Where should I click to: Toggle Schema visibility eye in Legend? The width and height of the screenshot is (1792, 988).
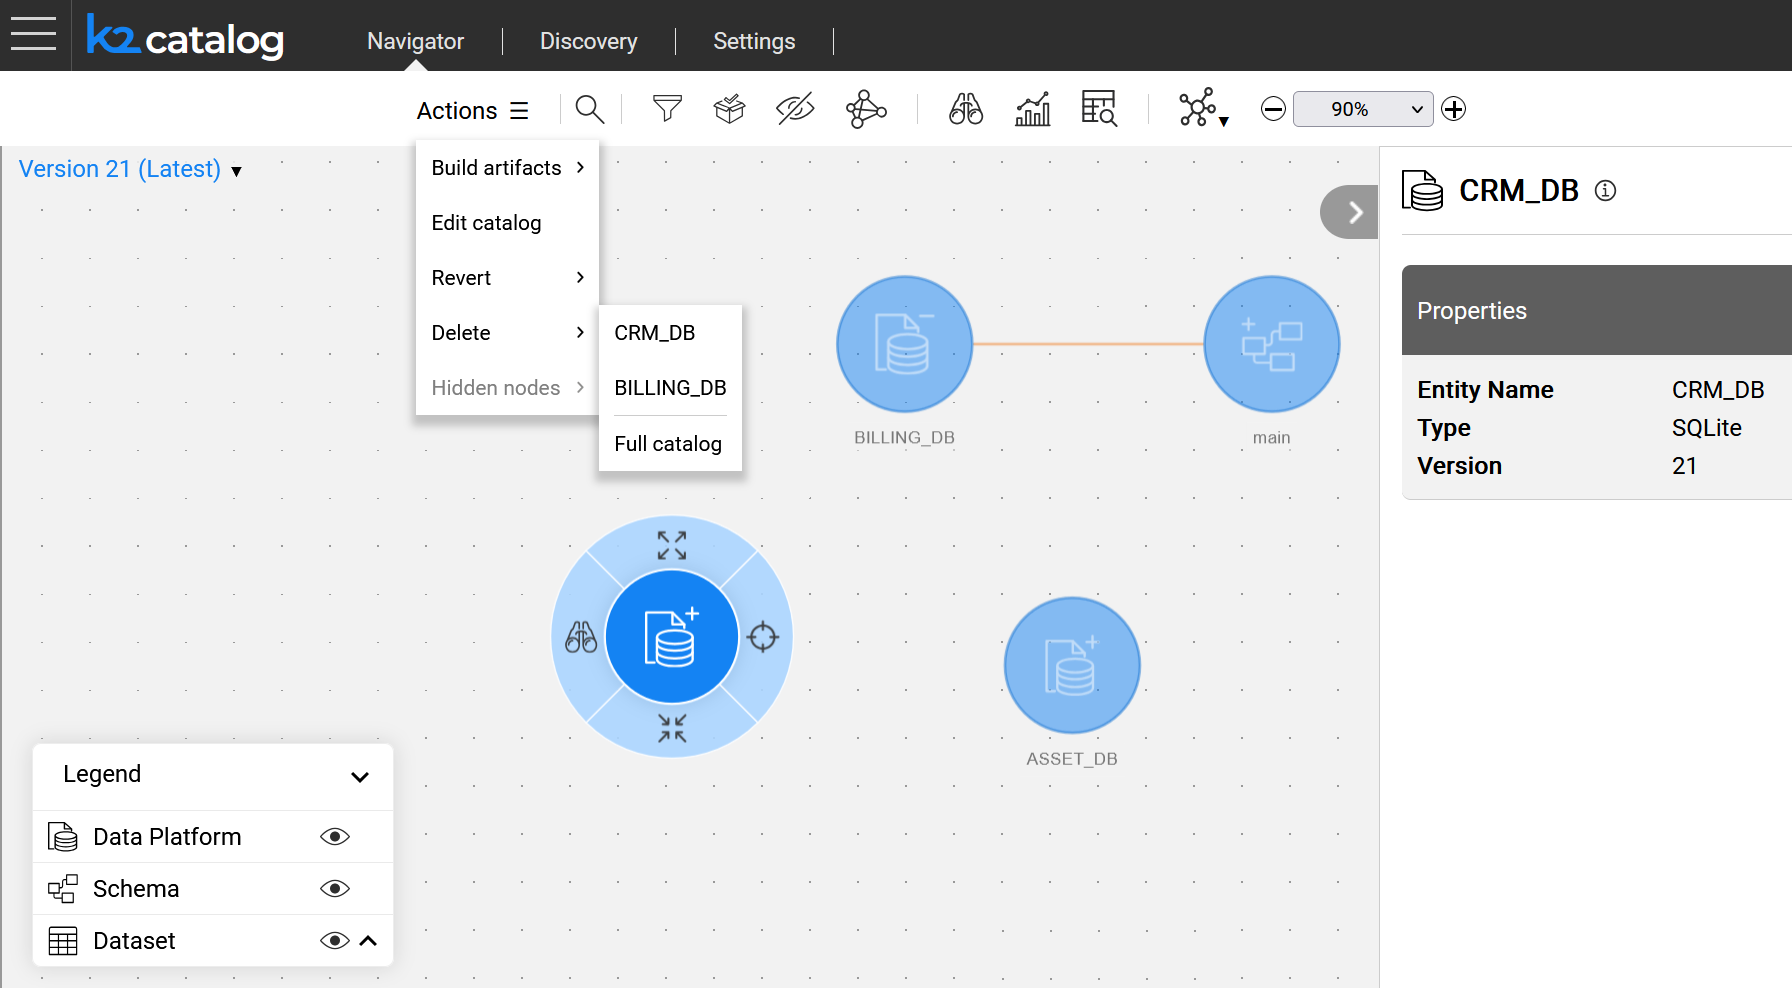coord(335,889)
